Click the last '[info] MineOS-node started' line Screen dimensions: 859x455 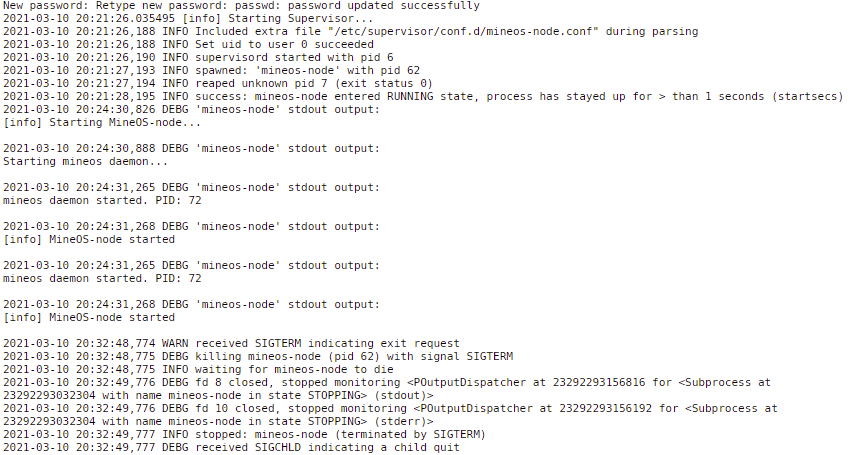pos(89,318)
